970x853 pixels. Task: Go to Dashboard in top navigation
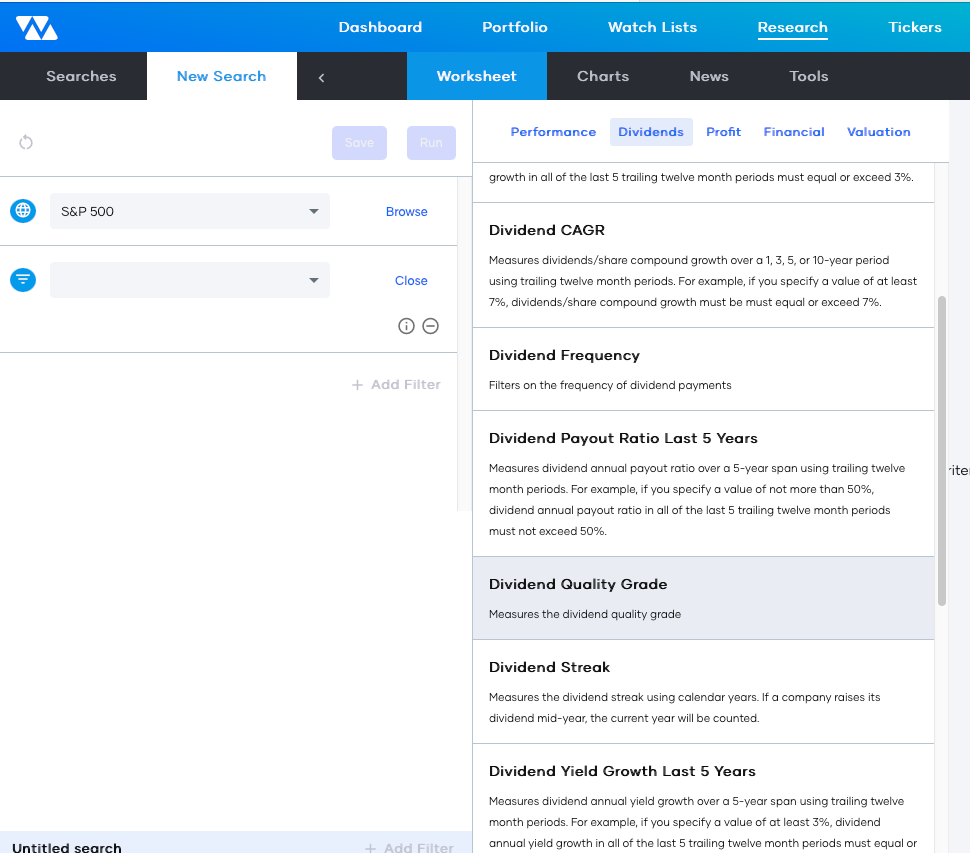pos(380,27)
